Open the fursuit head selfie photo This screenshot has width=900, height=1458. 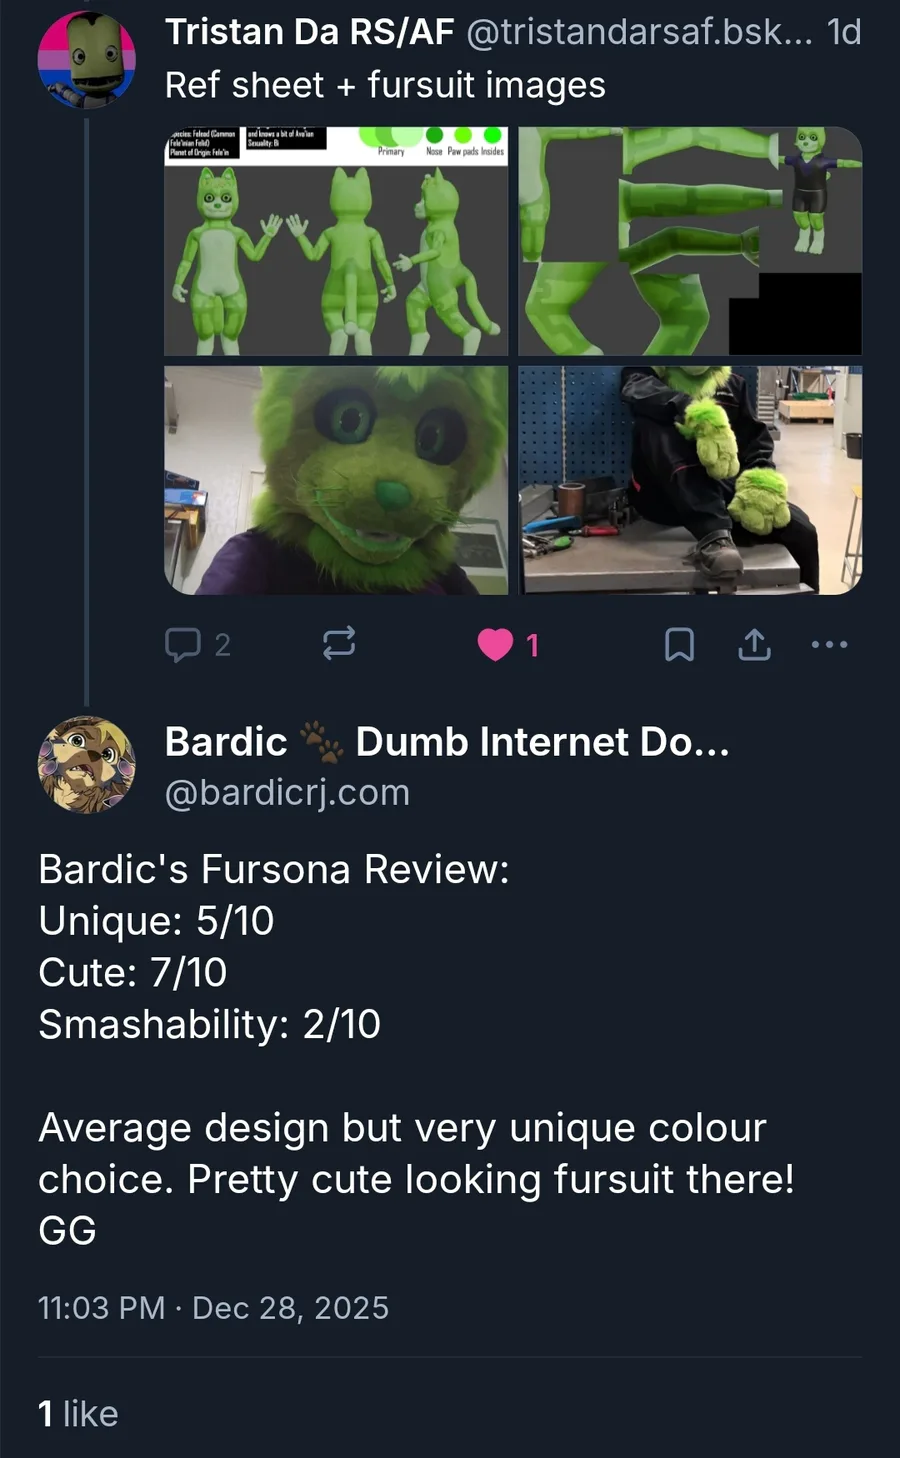[336, 480]
